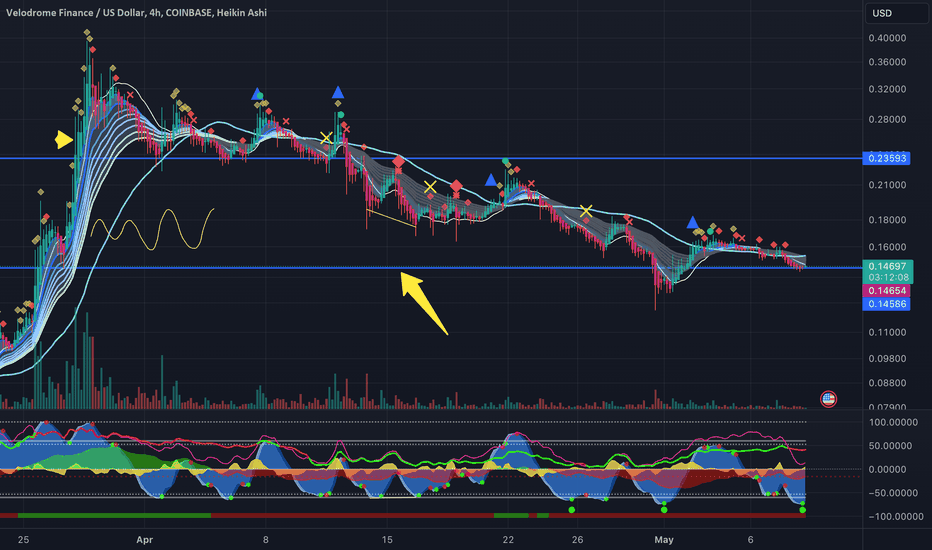
Task: Click the 0.14654 magenta price label
Action: pos(886,291)
